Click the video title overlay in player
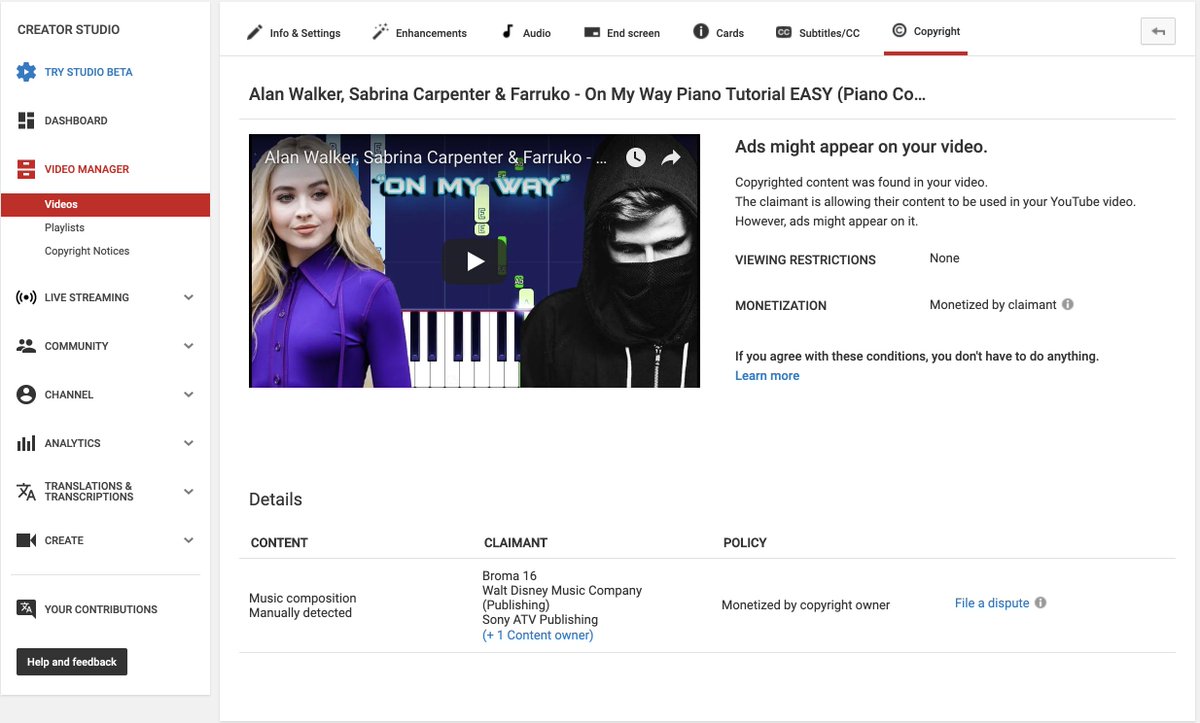Viewport: 1200px width, 723px height. [435, 158]
